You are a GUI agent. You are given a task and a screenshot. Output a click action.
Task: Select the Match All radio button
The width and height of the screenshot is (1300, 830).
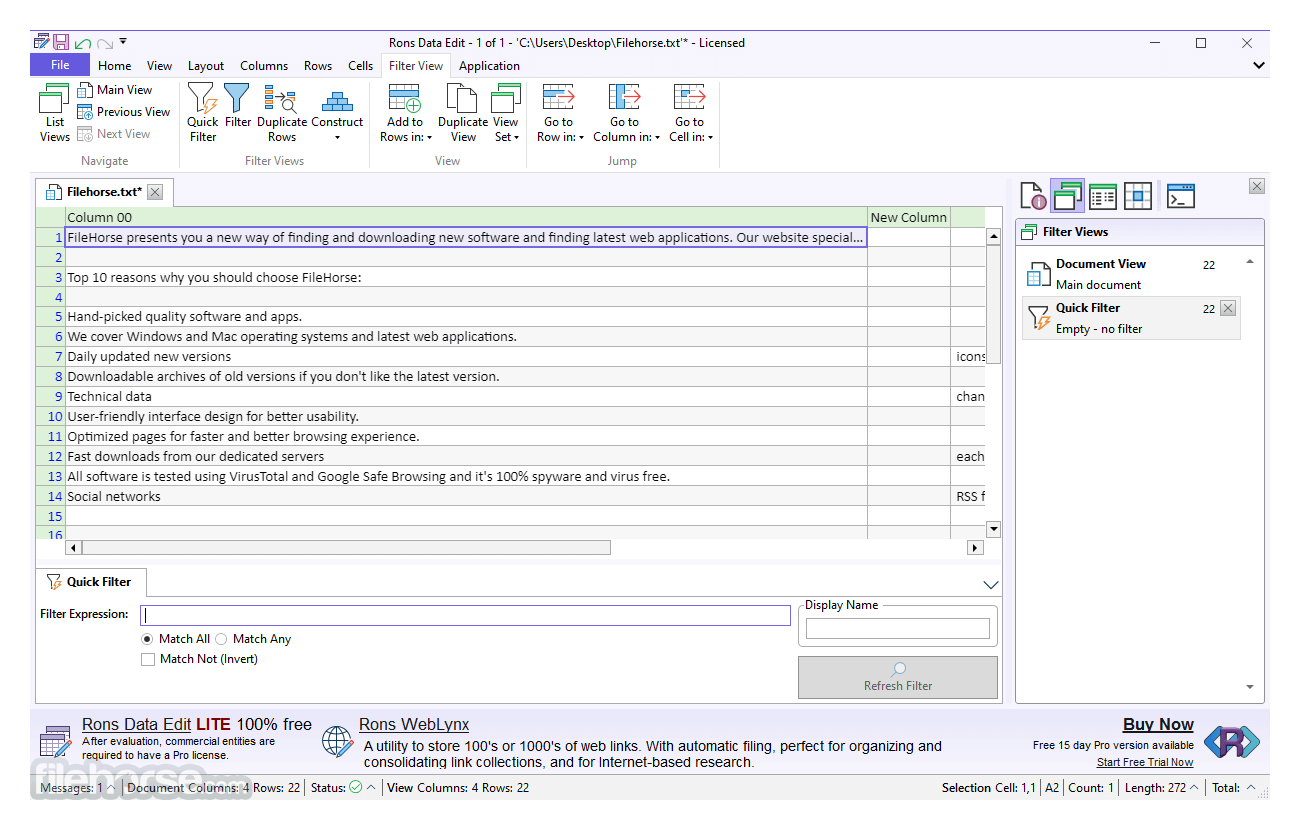tap(148, 639)
